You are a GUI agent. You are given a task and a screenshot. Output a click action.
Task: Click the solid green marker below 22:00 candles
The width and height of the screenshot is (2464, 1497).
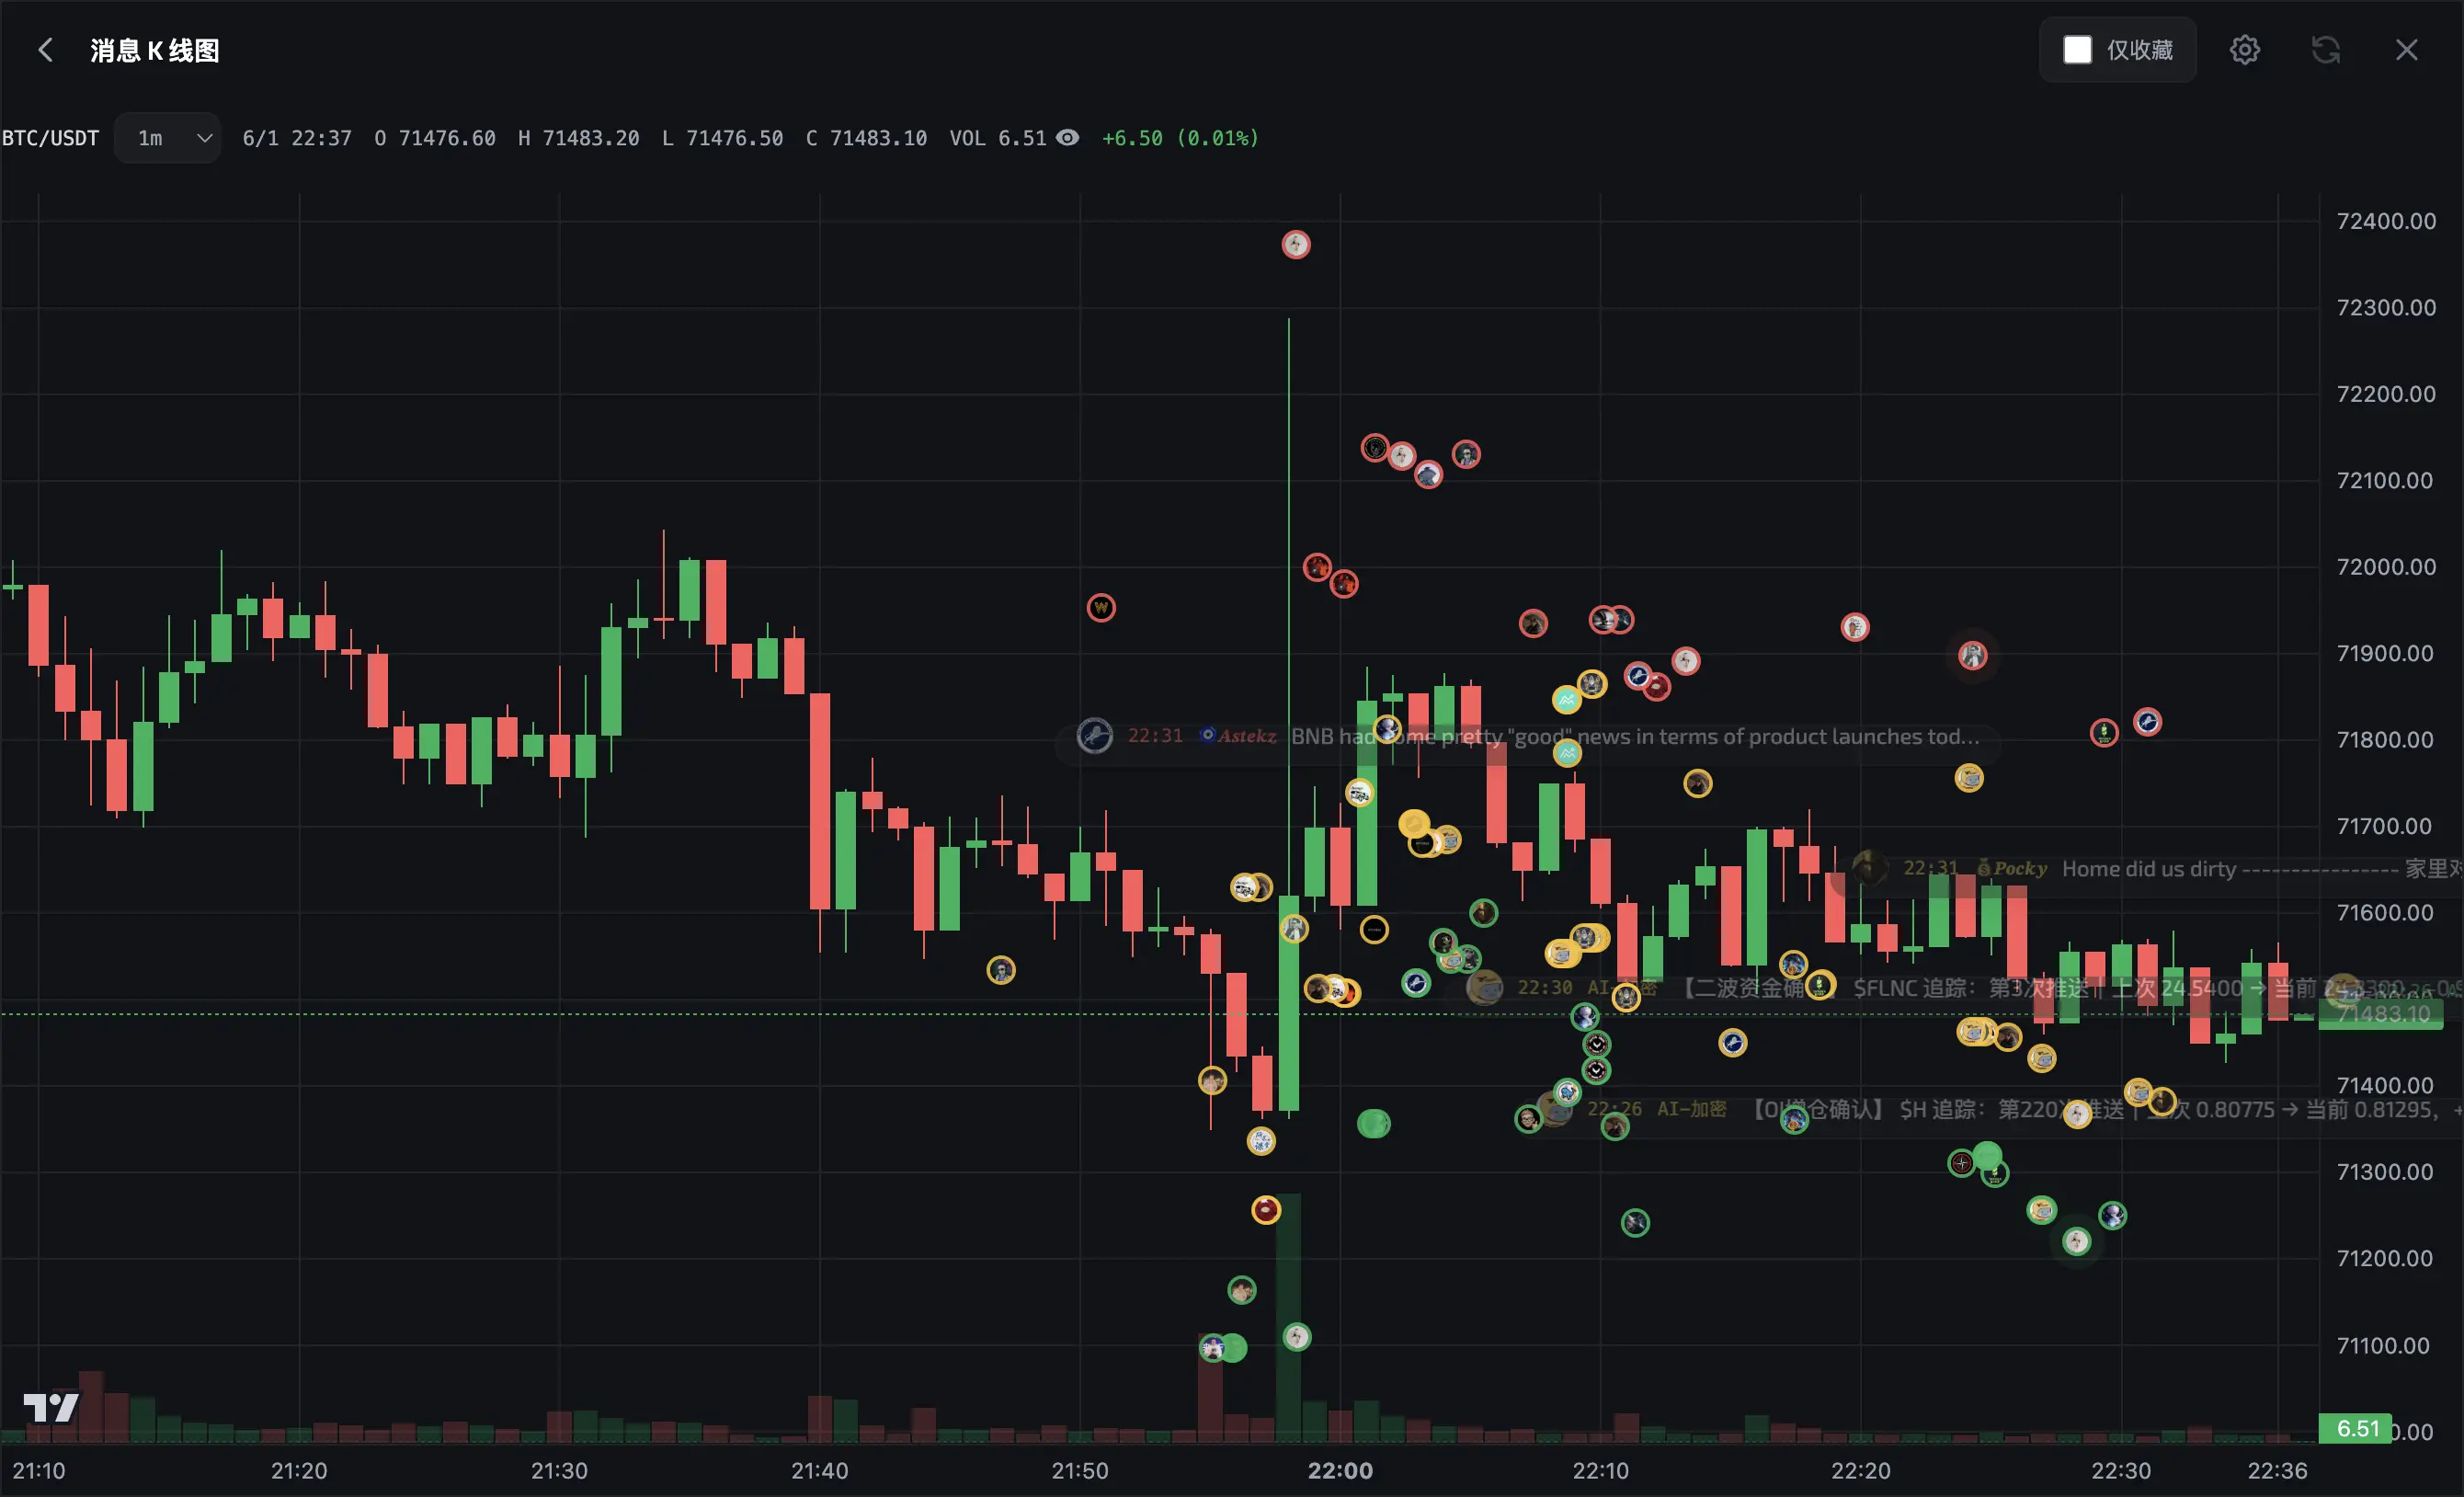coord(1374,1124)
